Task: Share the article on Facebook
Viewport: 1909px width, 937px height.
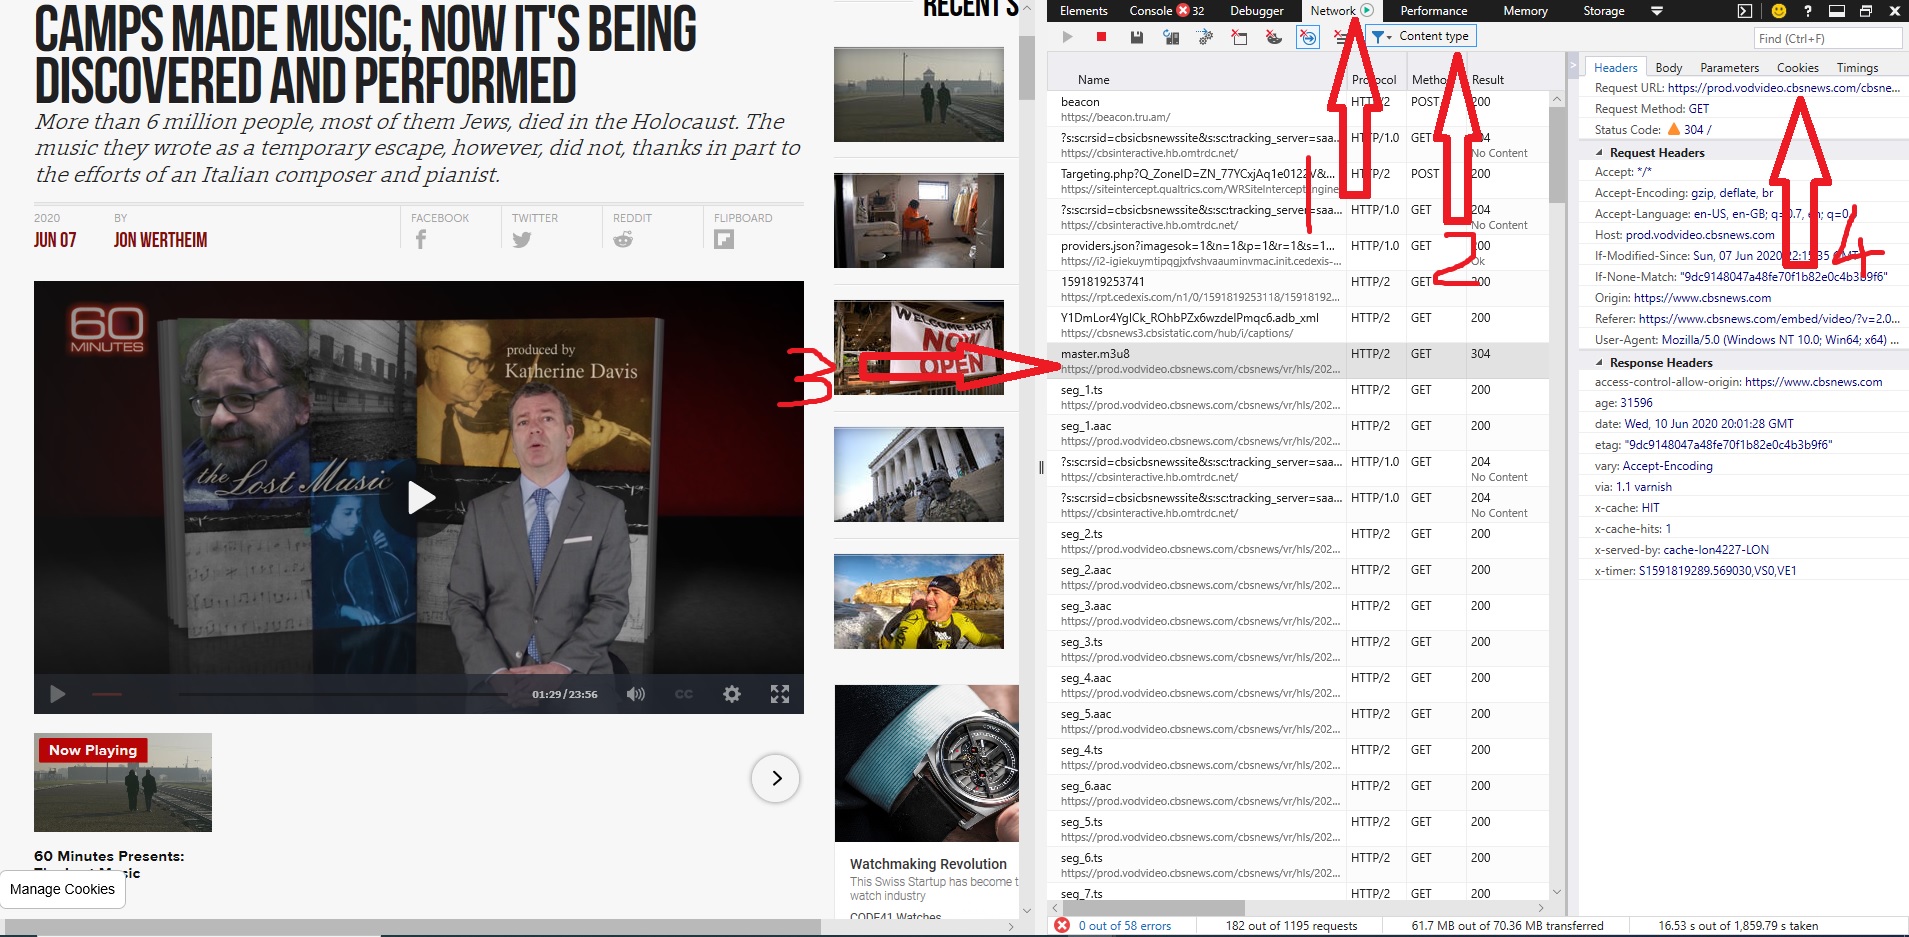Action: 421,239
